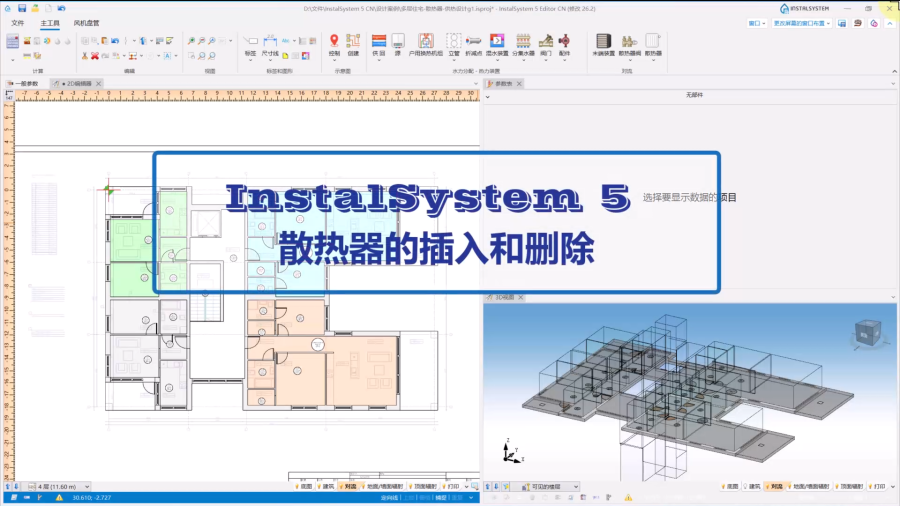Select the 散热器阀 radiator valve tool
900x506 pixels.
[x=630, y=45]
